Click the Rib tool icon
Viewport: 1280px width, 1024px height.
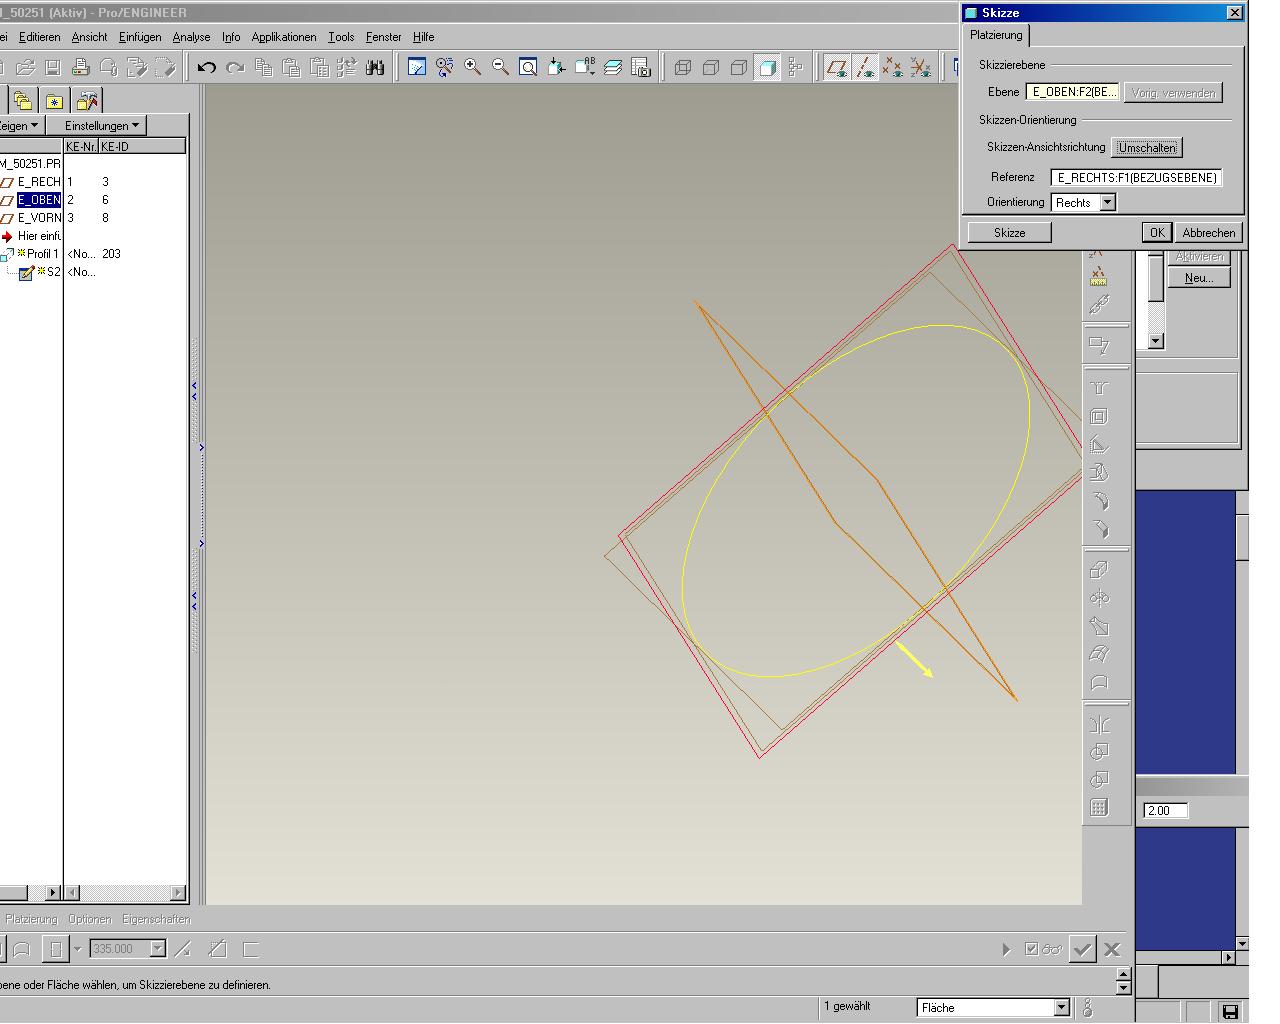pyautogui.click(x=1099, y=444)
